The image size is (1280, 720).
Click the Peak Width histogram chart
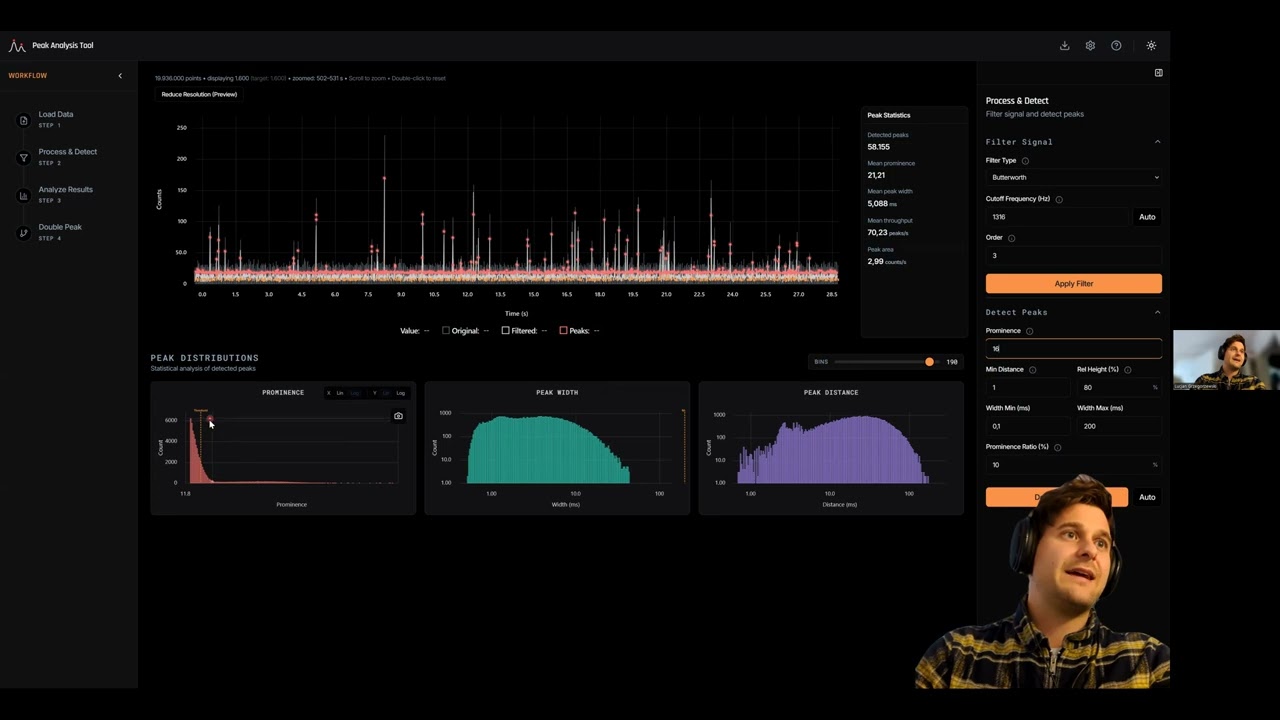point(557,448)
